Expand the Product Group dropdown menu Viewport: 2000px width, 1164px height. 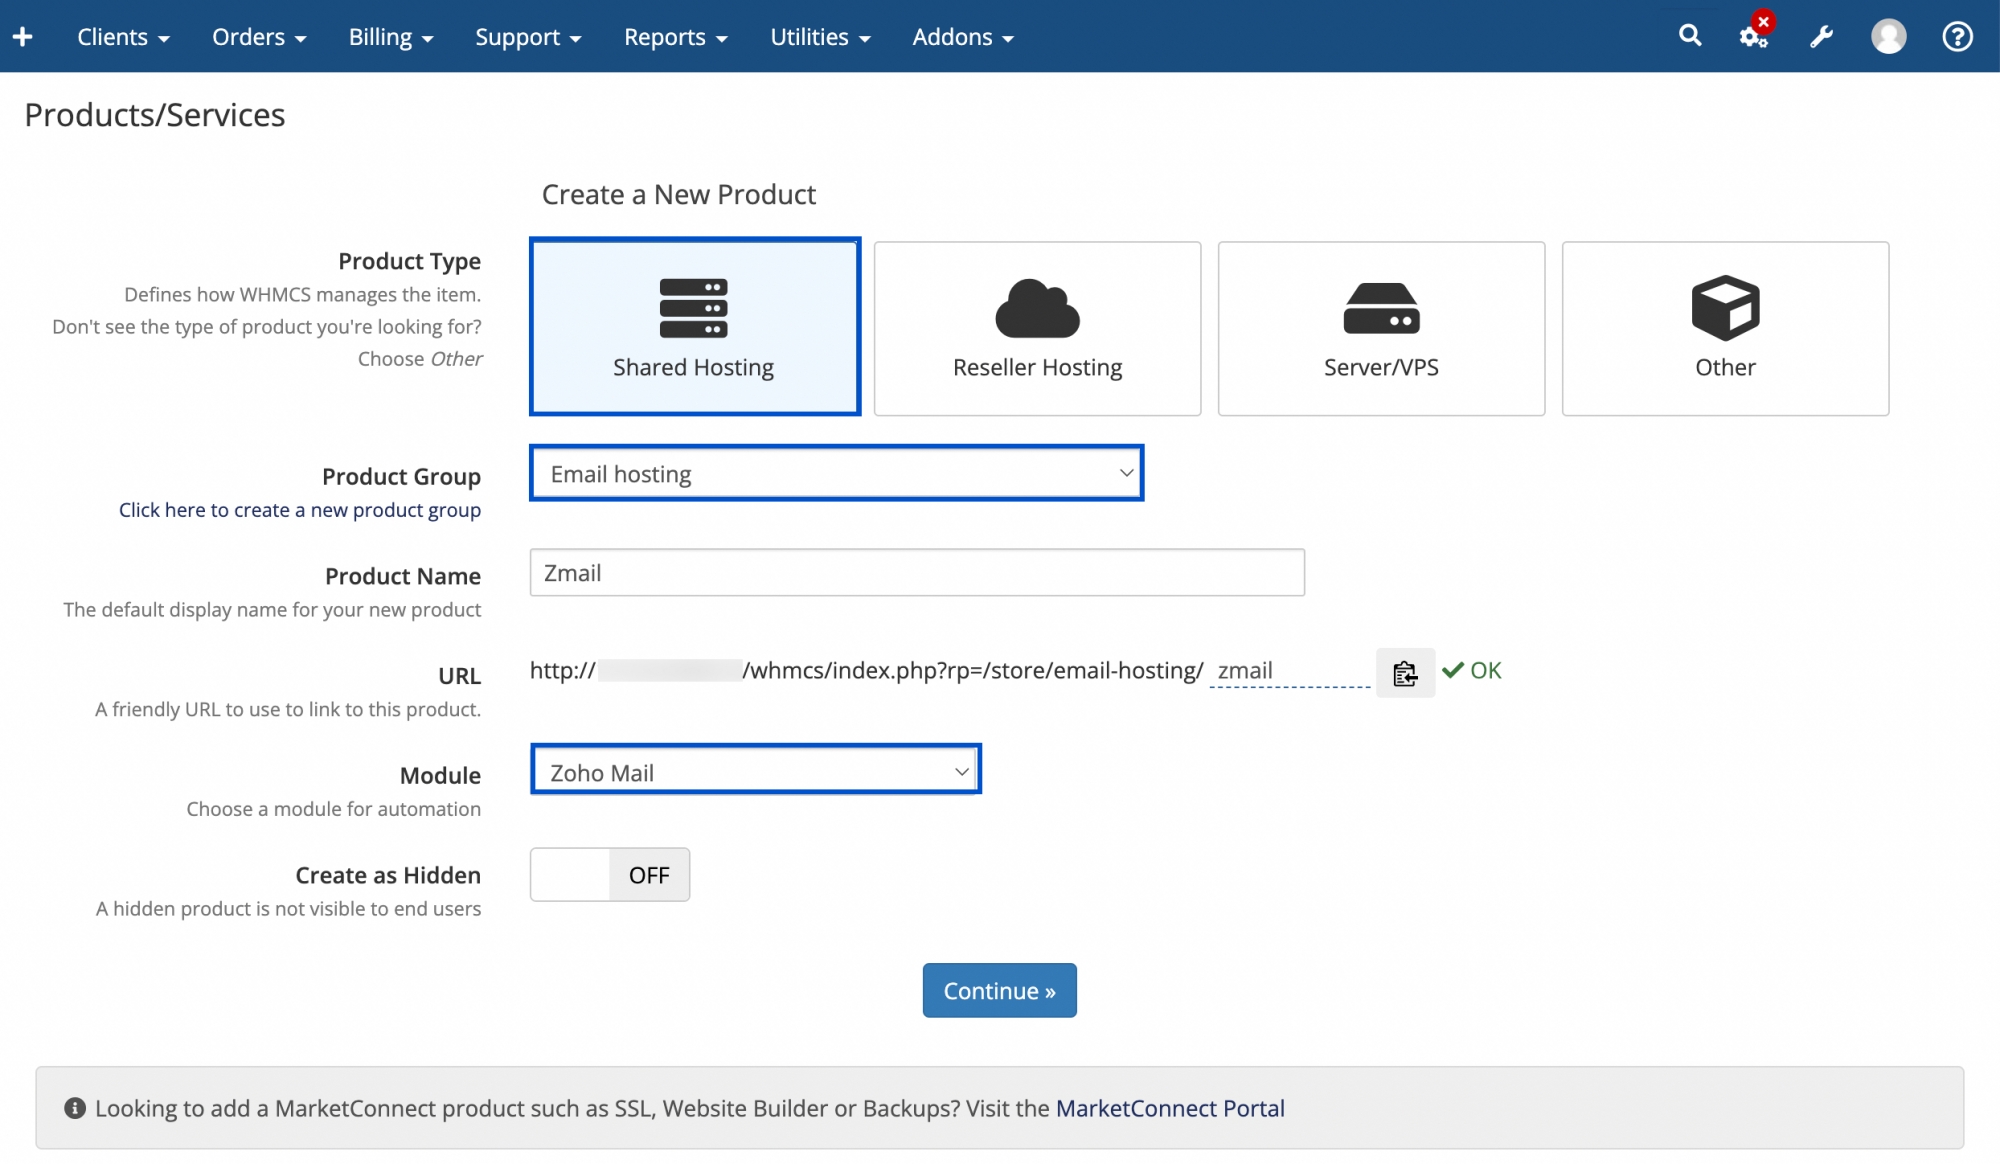coord(838,473)
